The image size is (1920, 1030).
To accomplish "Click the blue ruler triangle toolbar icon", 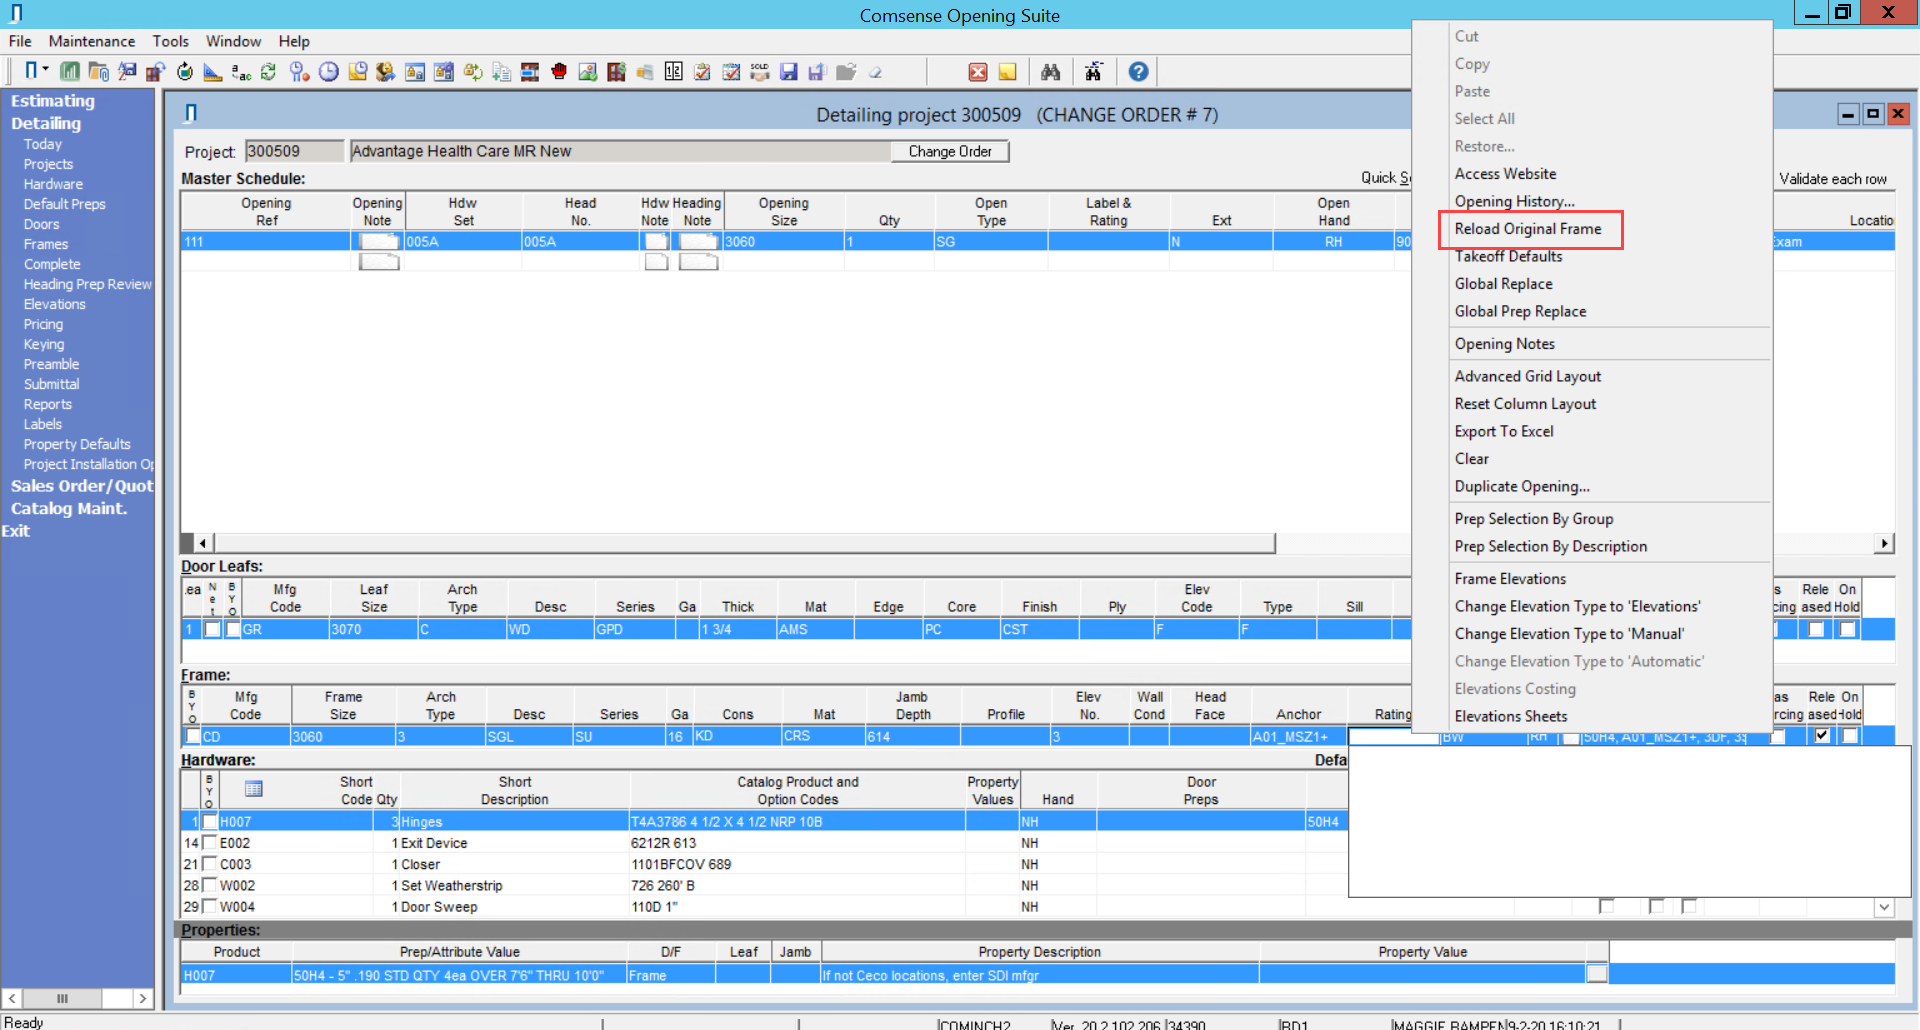I will 213,71.
